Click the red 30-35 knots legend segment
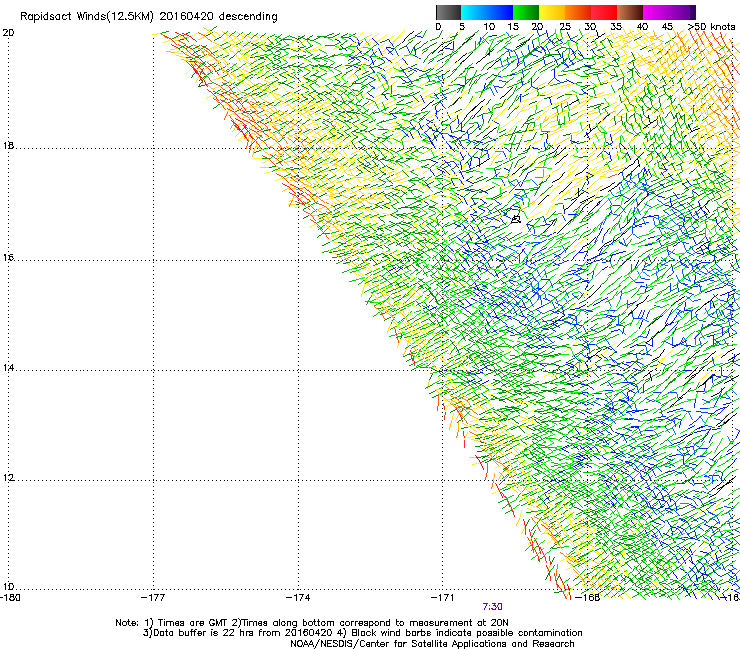Image resolution: width=740 pixels, height=650 pixels. 604,12
